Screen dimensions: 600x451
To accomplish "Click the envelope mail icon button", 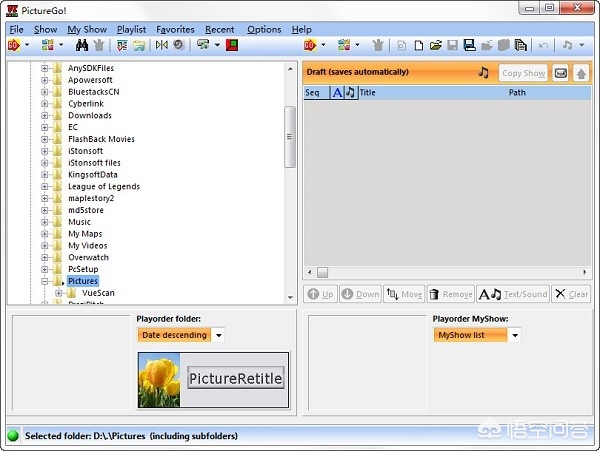I will tap(561, 73).
